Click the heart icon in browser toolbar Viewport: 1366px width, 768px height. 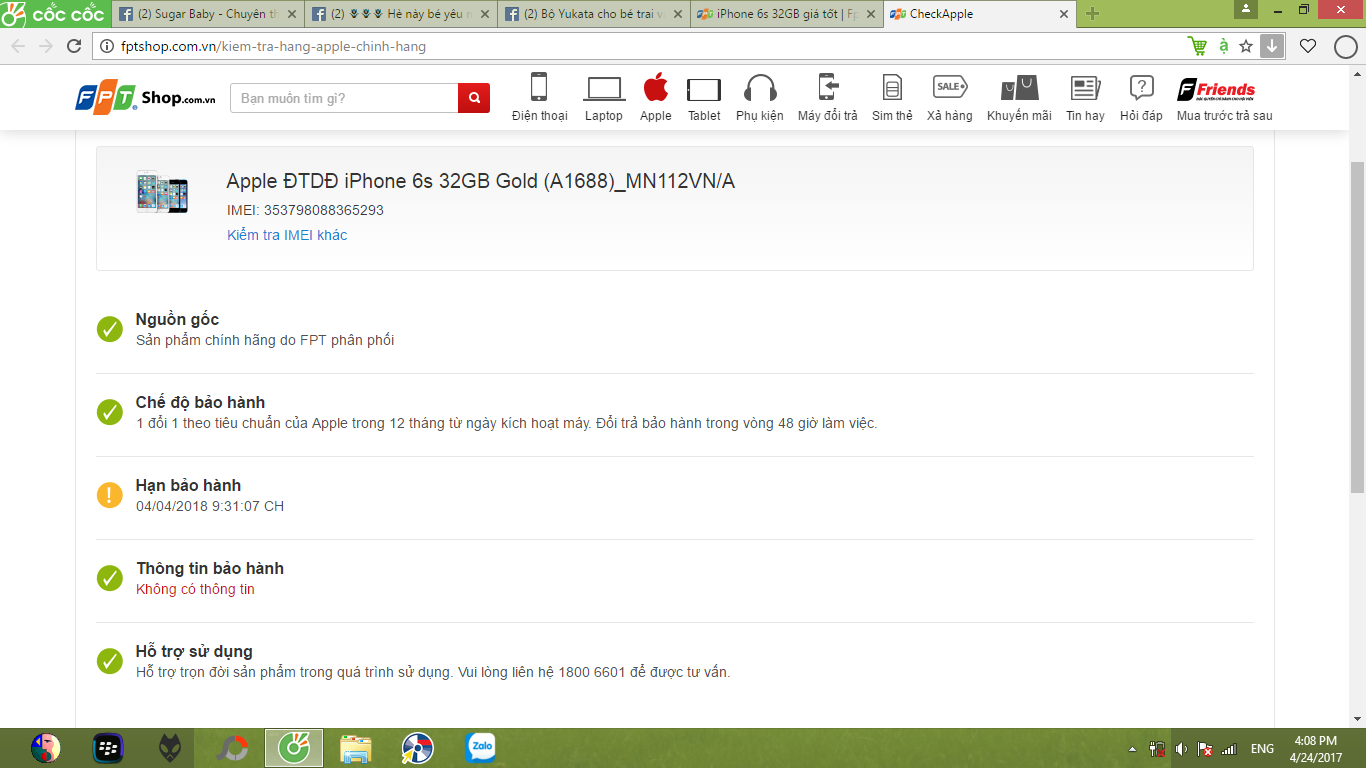pos(1308,46)
